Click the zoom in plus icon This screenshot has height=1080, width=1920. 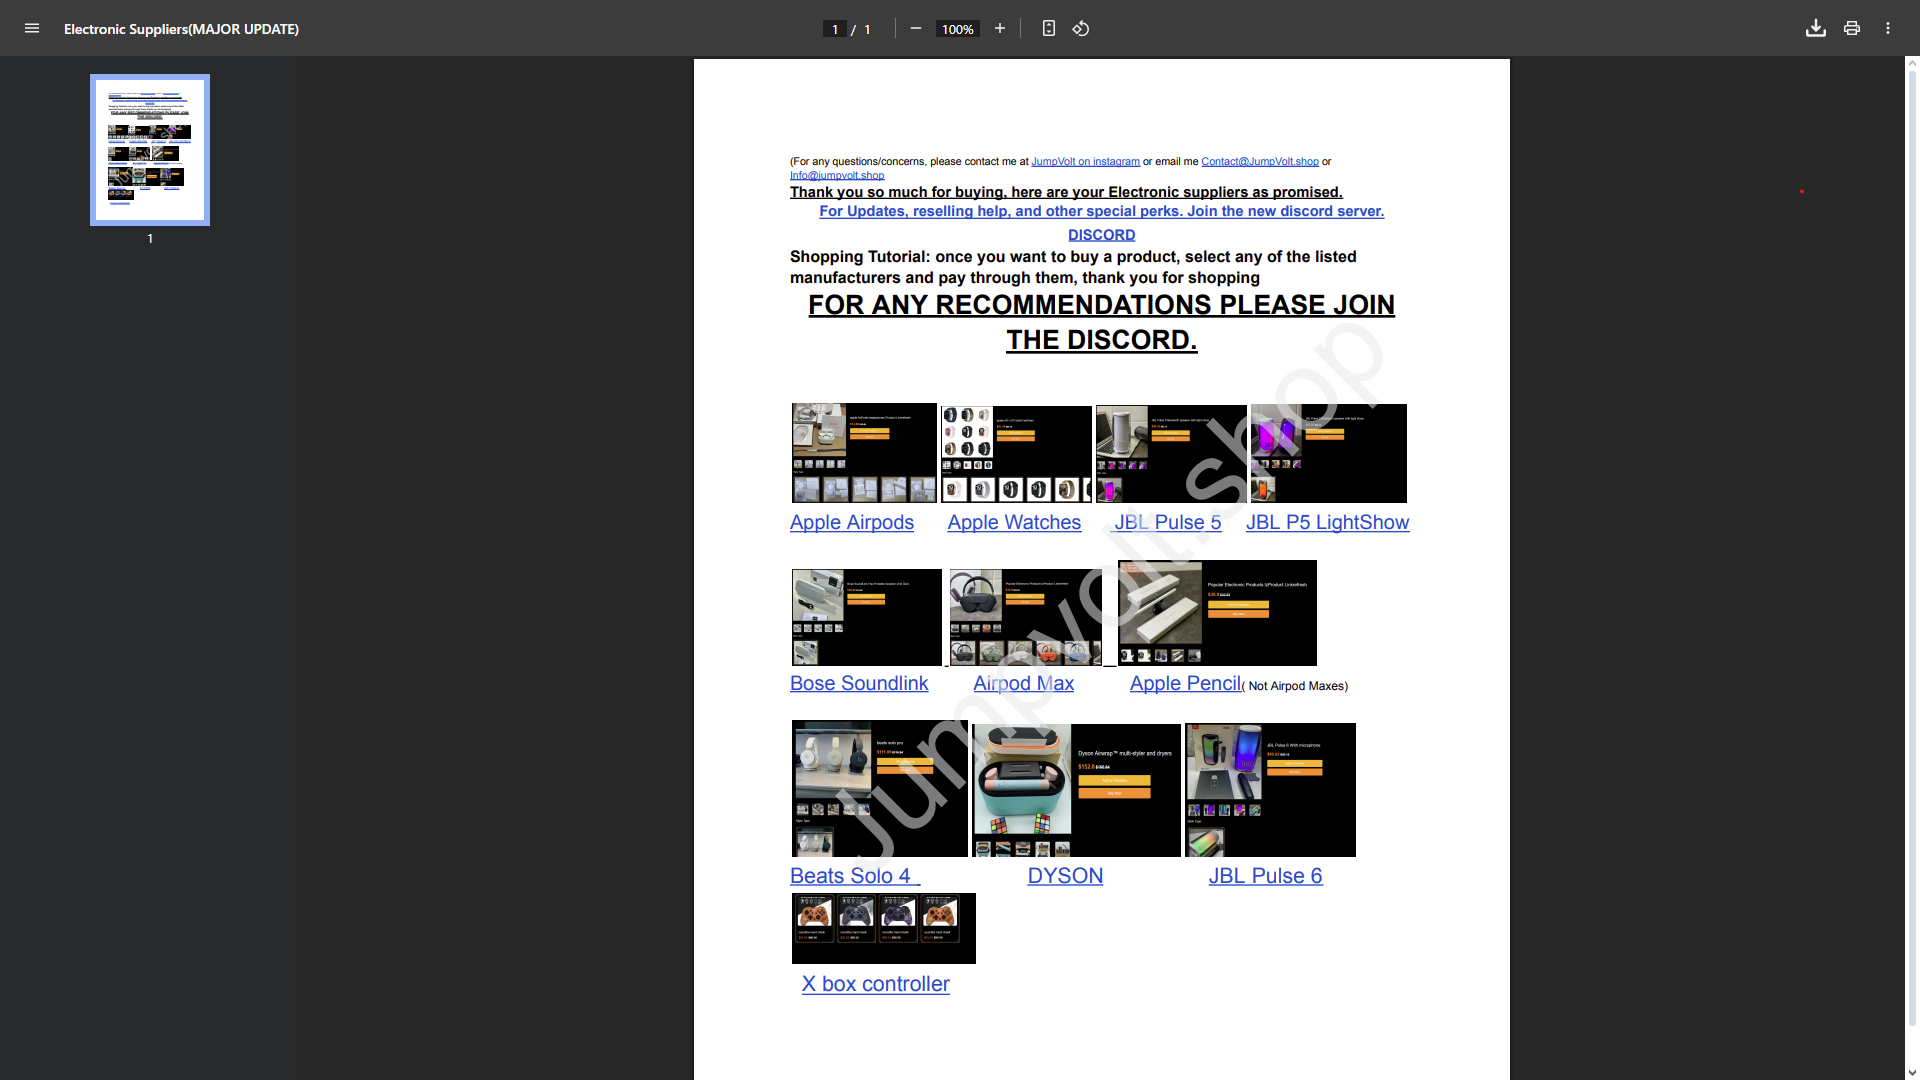(x=999, y=29)
